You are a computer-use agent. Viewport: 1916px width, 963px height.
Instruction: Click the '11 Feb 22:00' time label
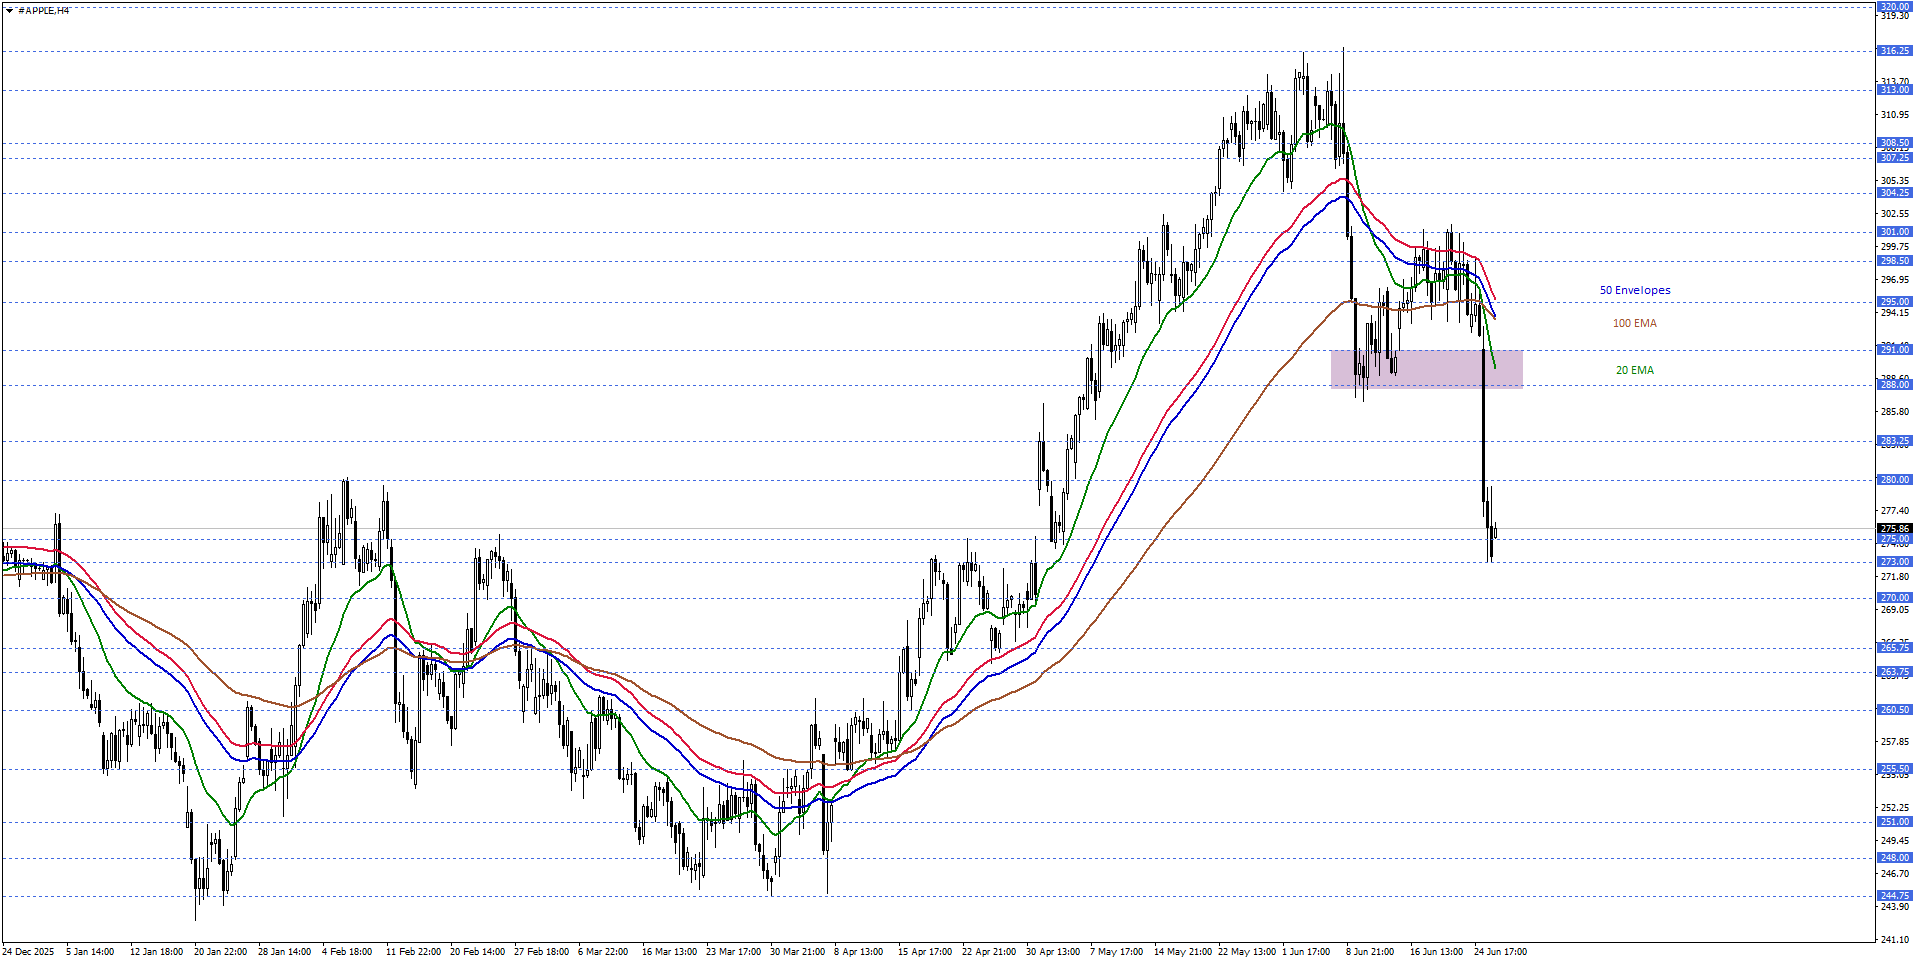(413, 952)
